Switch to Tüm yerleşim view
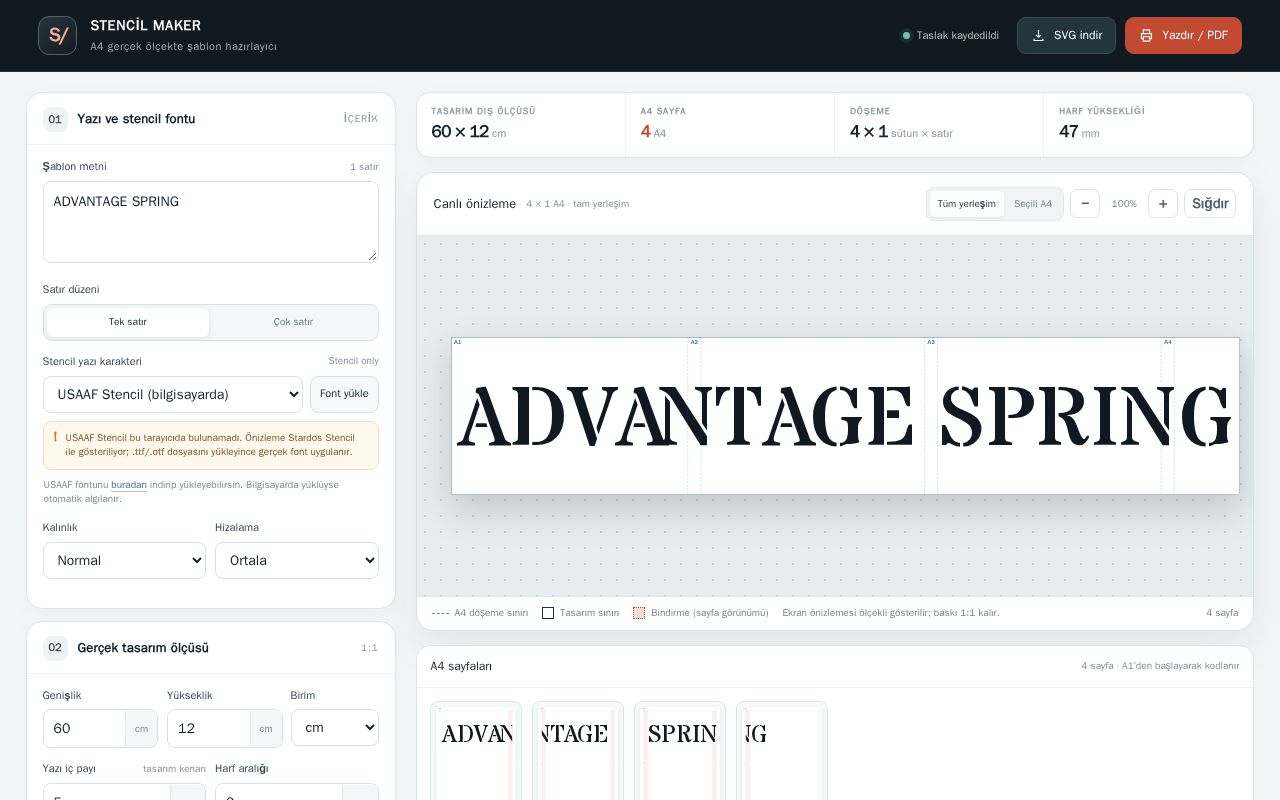This screenshot has height=800, width=1280. click(x=966, y=204)
